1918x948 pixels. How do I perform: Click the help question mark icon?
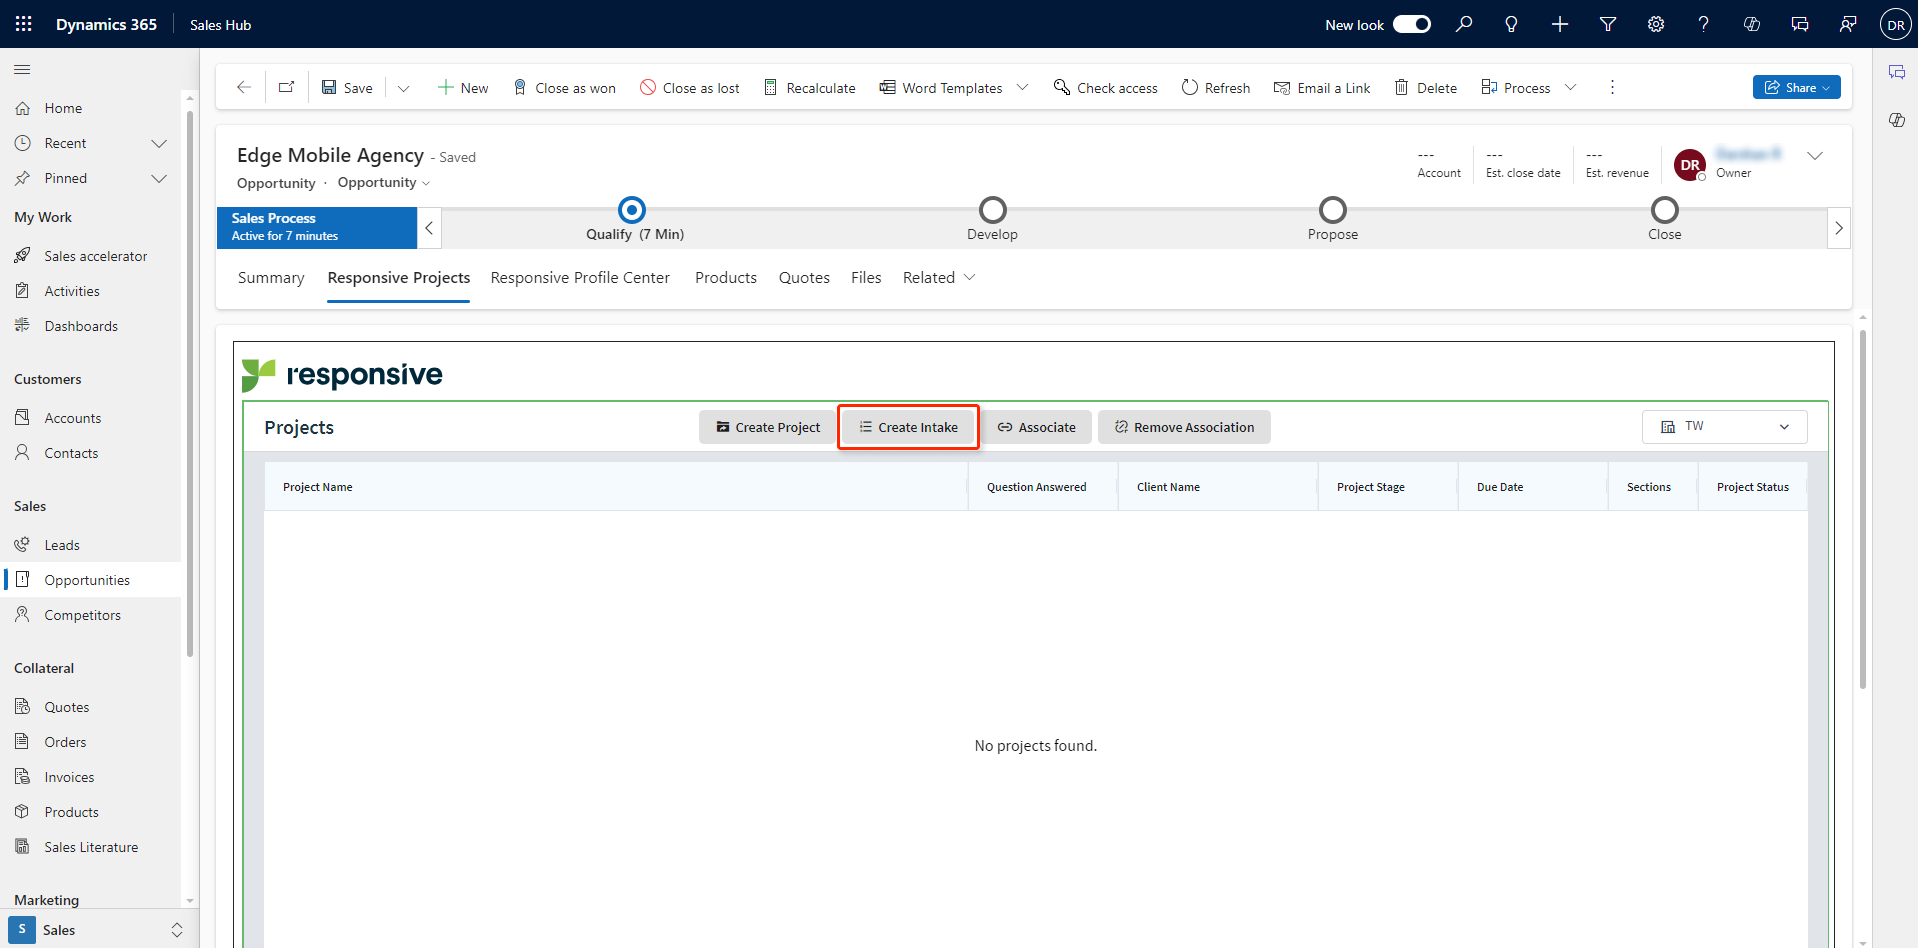pyautogui.click(x=1704, y=24)
